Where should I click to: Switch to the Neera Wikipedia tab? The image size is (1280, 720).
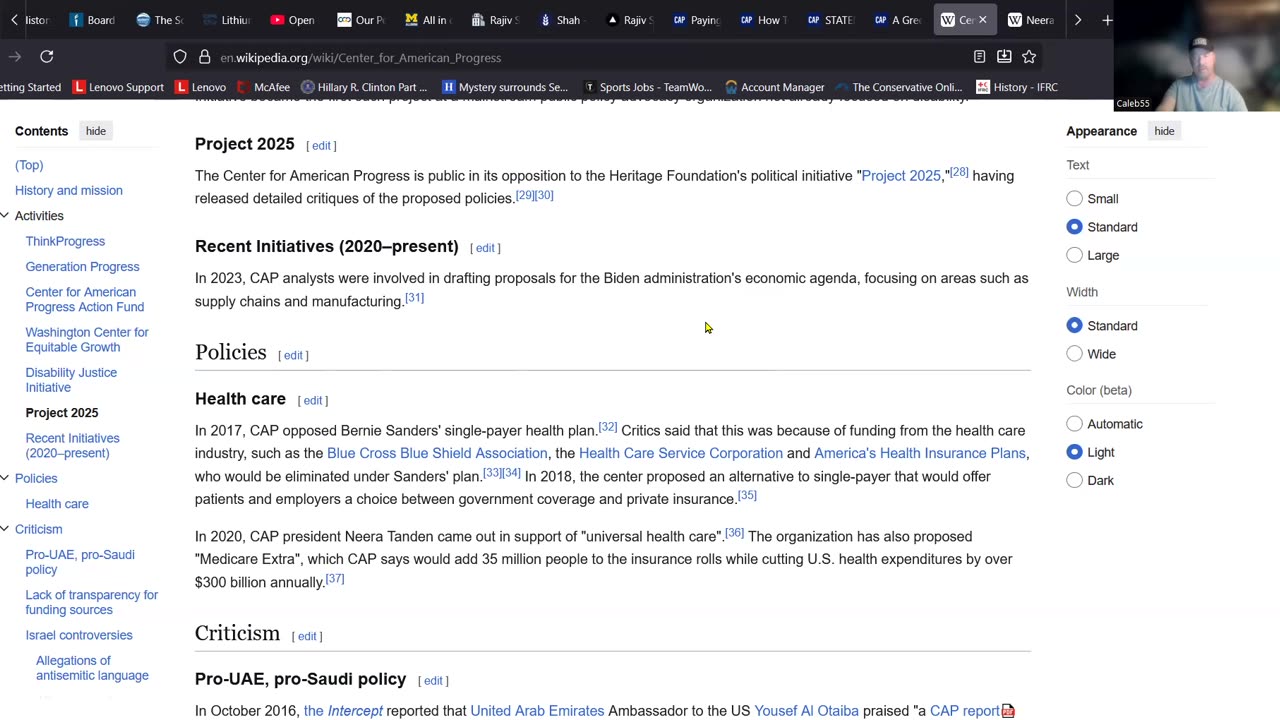[1031, 20]
